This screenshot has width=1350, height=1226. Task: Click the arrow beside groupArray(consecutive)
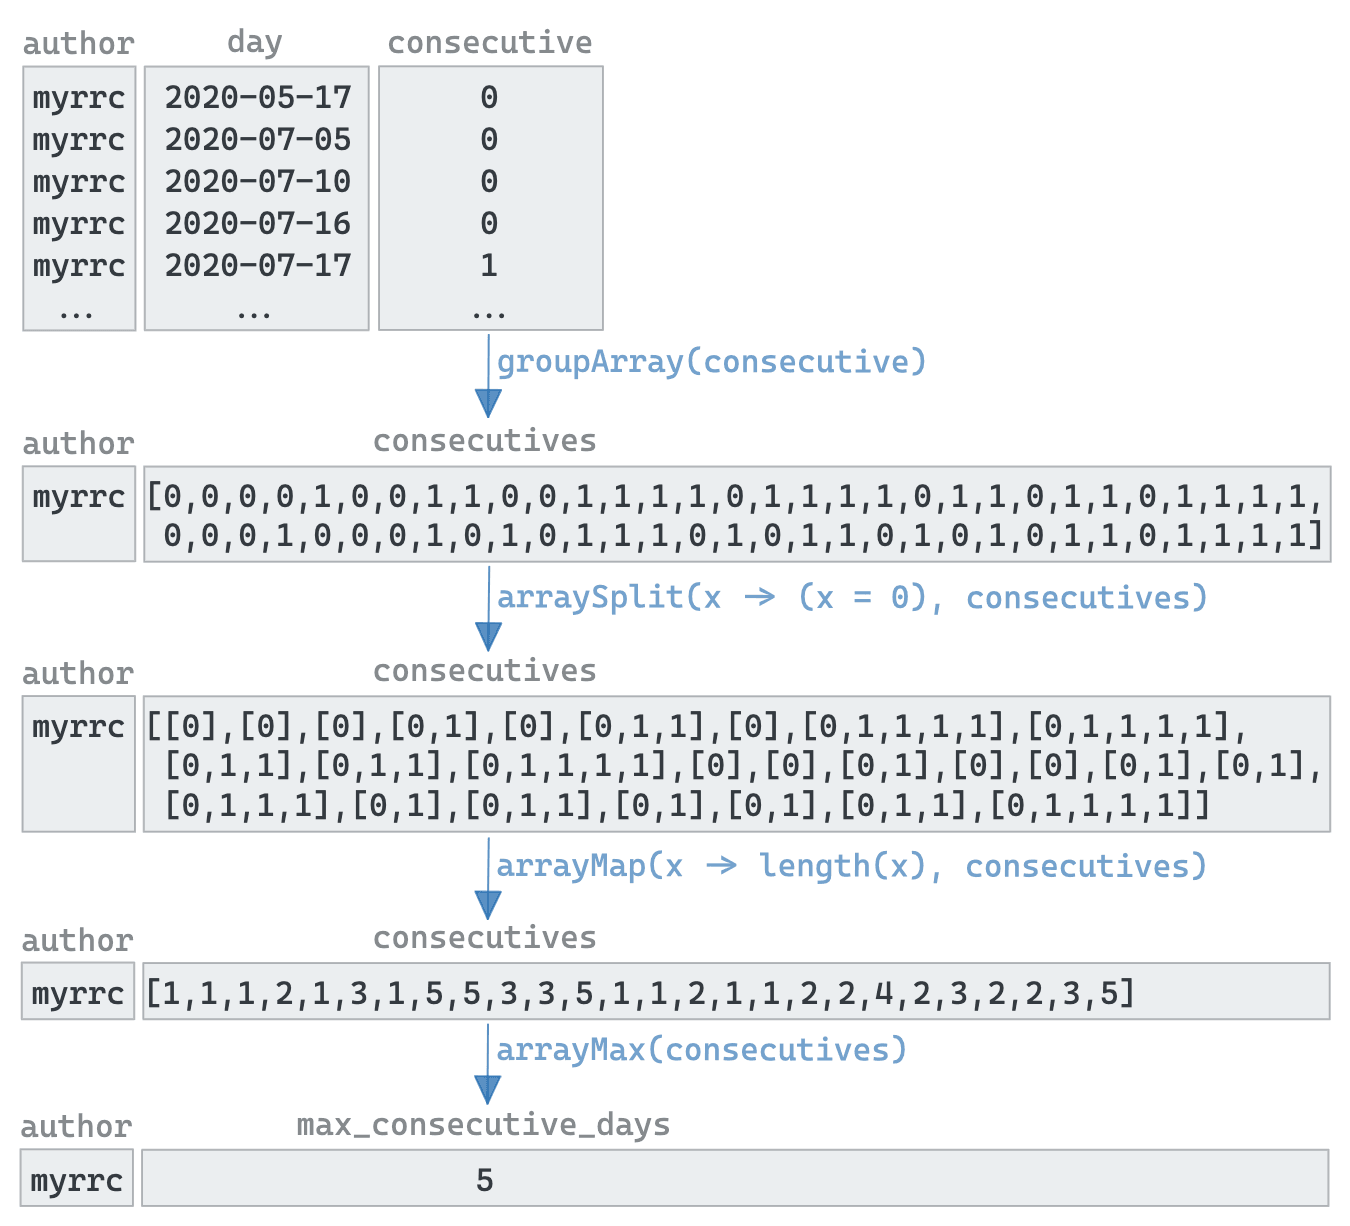[x=488, y=376]
